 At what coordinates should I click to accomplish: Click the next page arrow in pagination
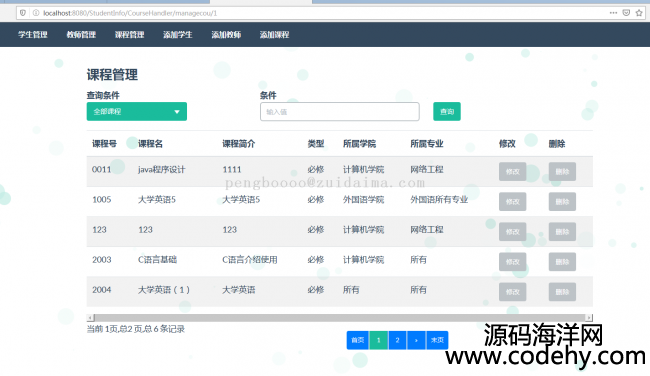pos(416,340)
